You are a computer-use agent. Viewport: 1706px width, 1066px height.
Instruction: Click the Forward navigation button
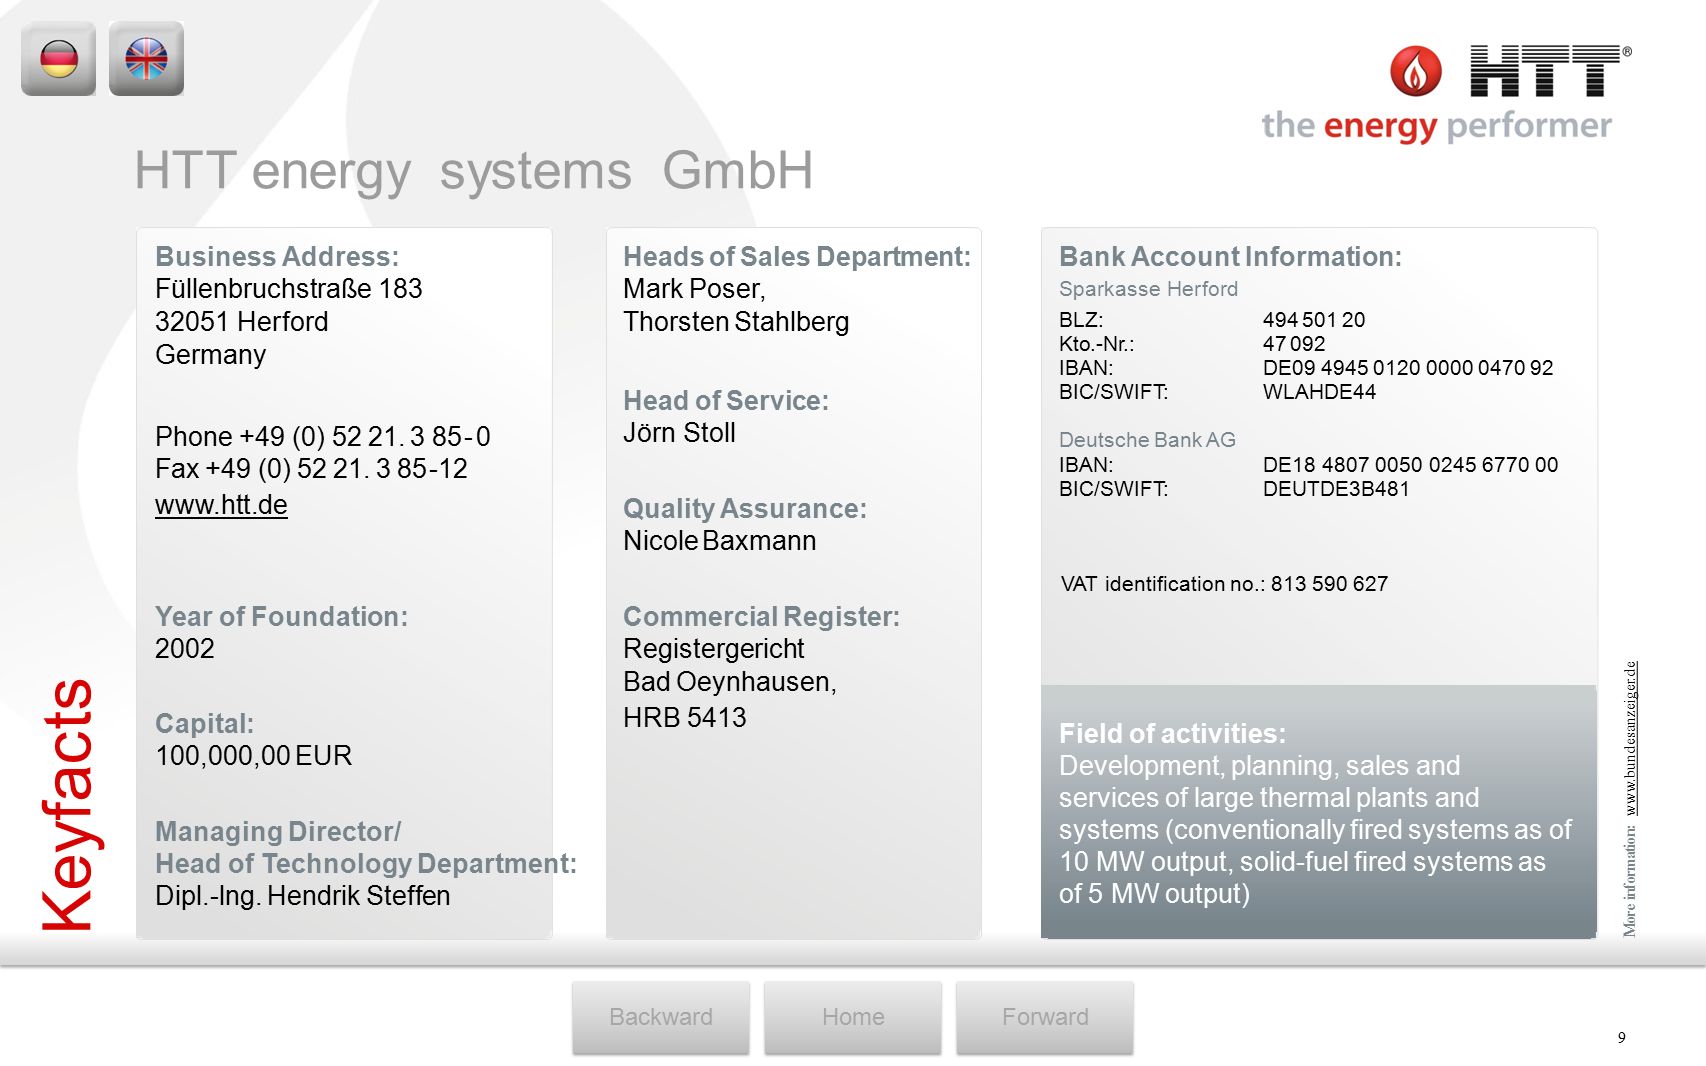coord(1045,1017)
